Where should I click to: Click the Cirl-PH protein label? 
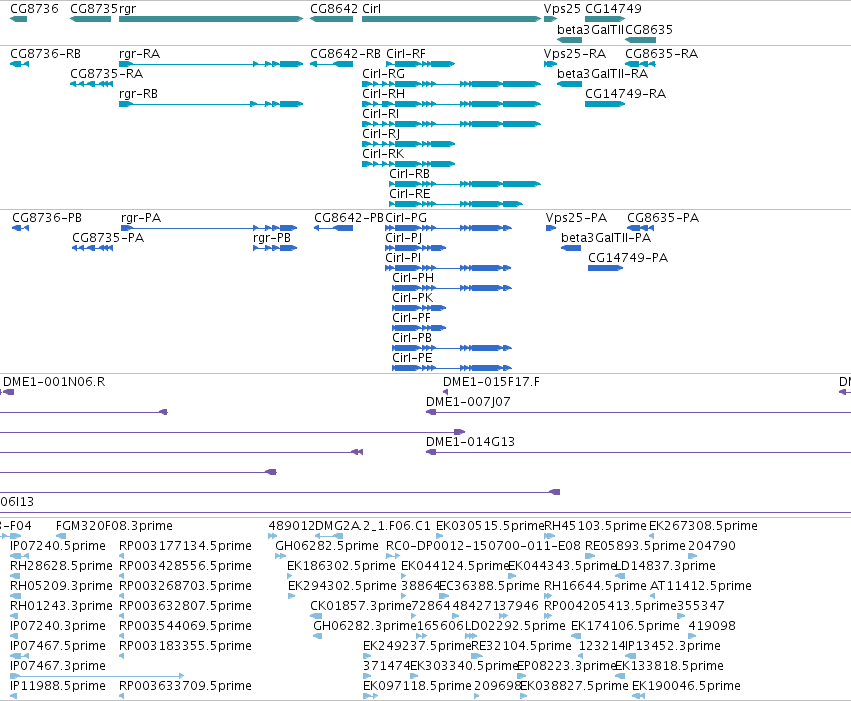tap(413, 278)
